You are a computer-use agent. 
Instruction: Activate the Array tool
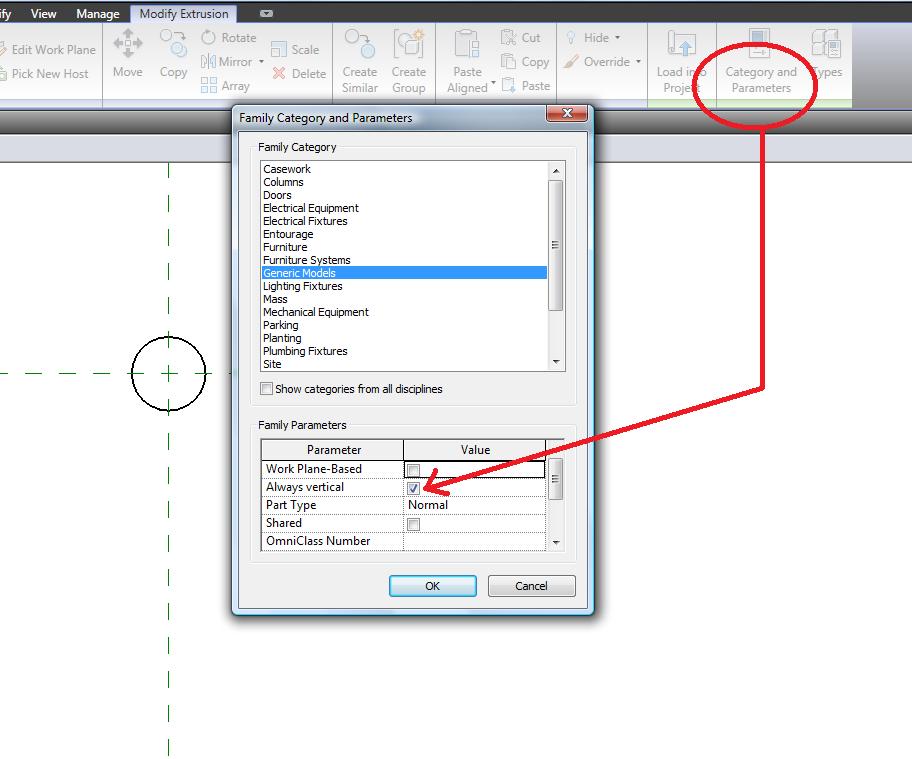click(225, 85)
